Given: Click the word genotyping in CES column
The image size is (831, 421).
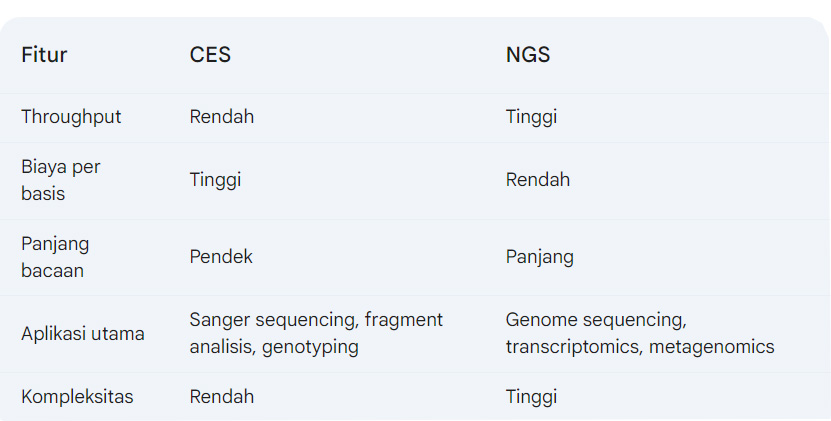Looking at the screenshot, I should pos(310,347).
